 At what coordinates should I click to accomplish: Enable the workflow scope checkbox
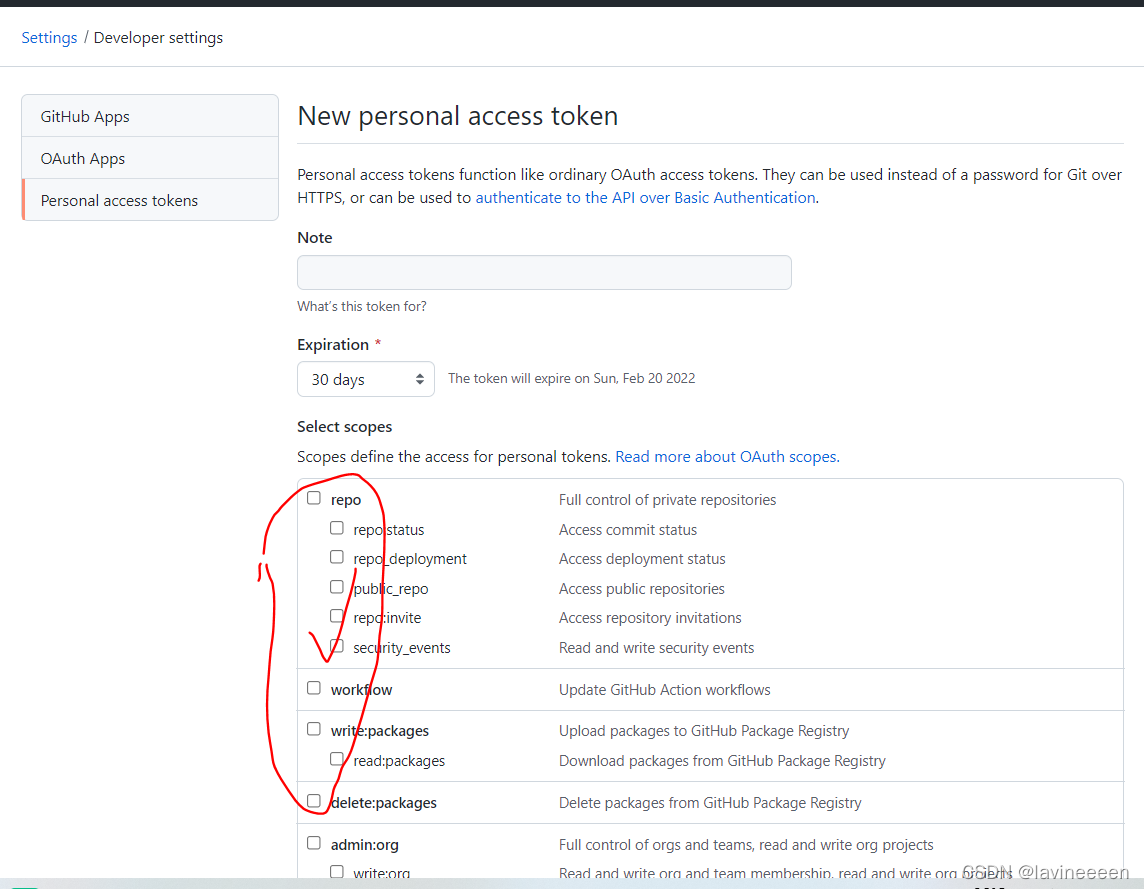click(314, 688)
